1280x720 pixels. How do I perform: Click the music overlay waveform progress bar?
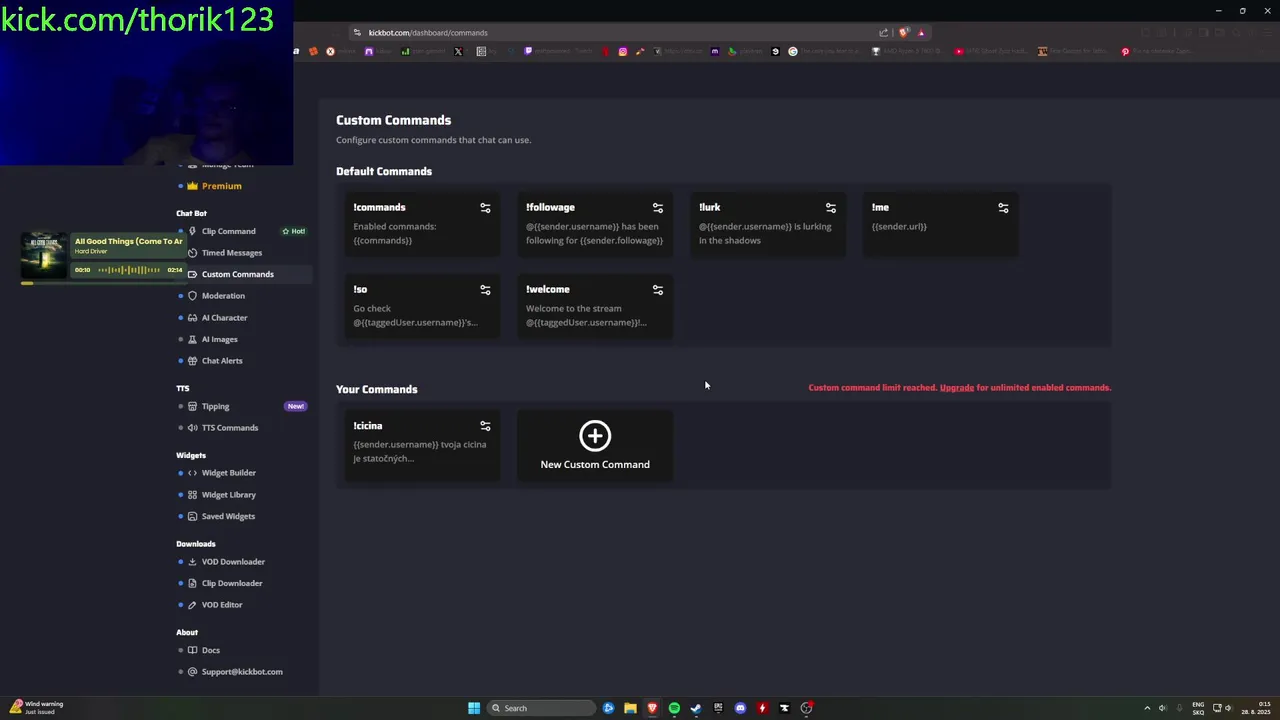(128, 270)
